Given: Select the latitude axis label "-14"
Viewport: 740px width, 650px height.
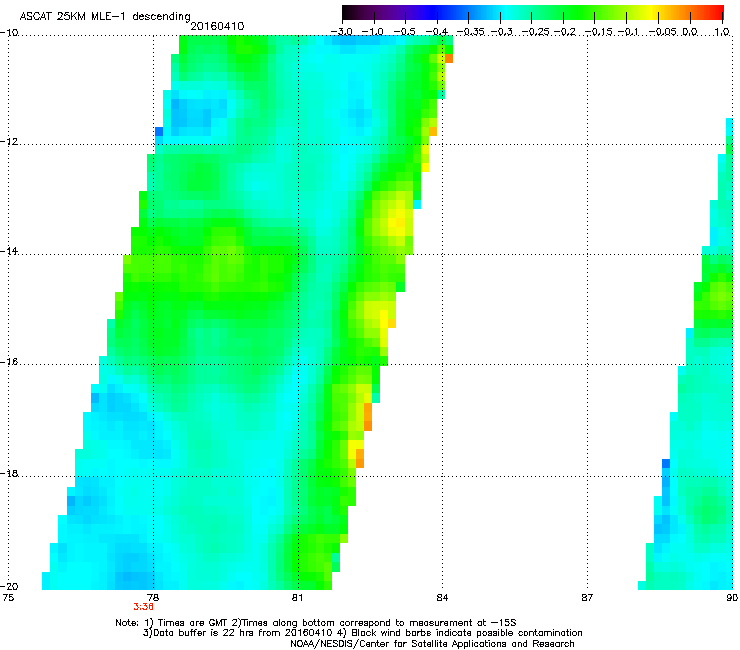Looking at the screenshot, I should pos(9,251).
